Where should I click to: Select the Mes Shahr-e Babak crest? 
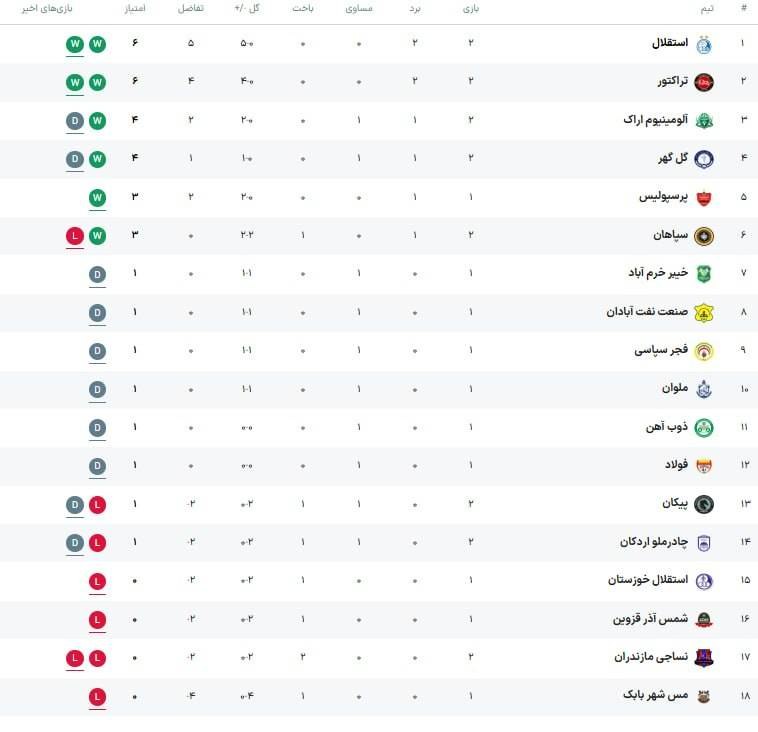[704, 696]
